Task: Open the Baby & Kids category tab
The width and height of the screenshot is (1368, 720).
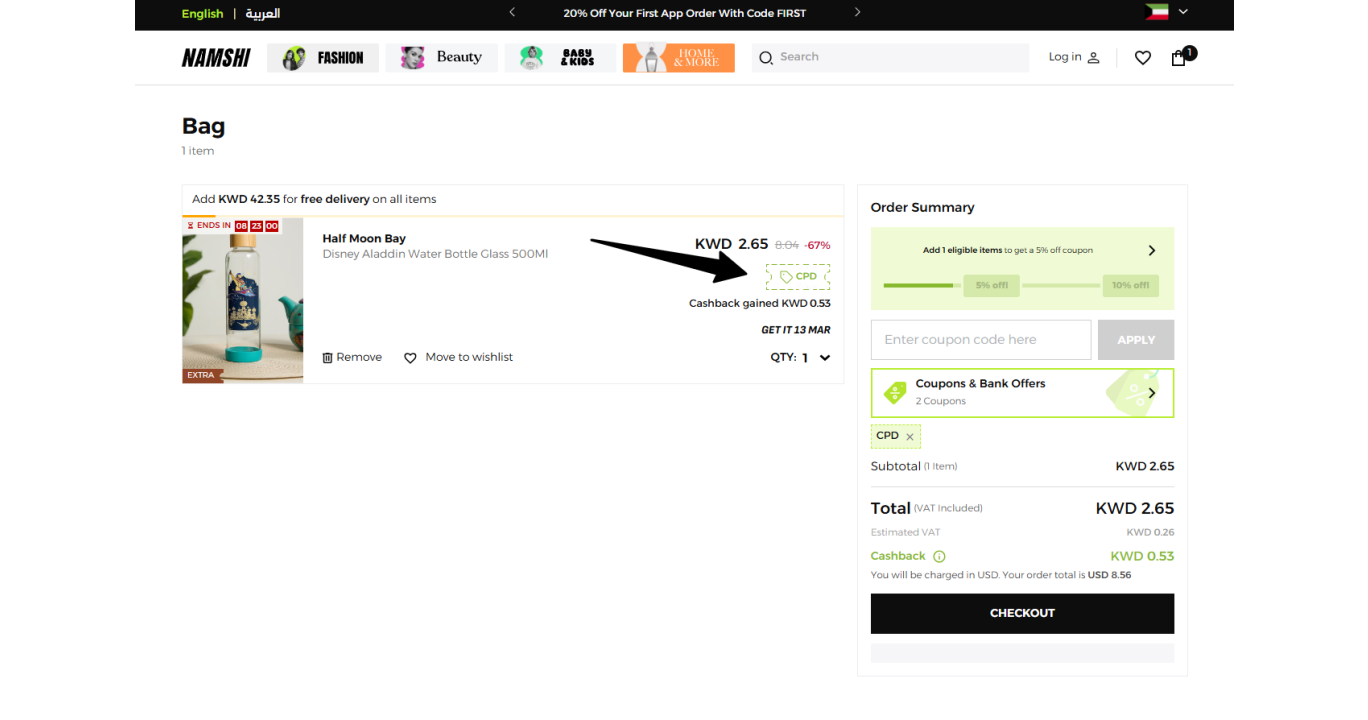Action: [560, 58]
